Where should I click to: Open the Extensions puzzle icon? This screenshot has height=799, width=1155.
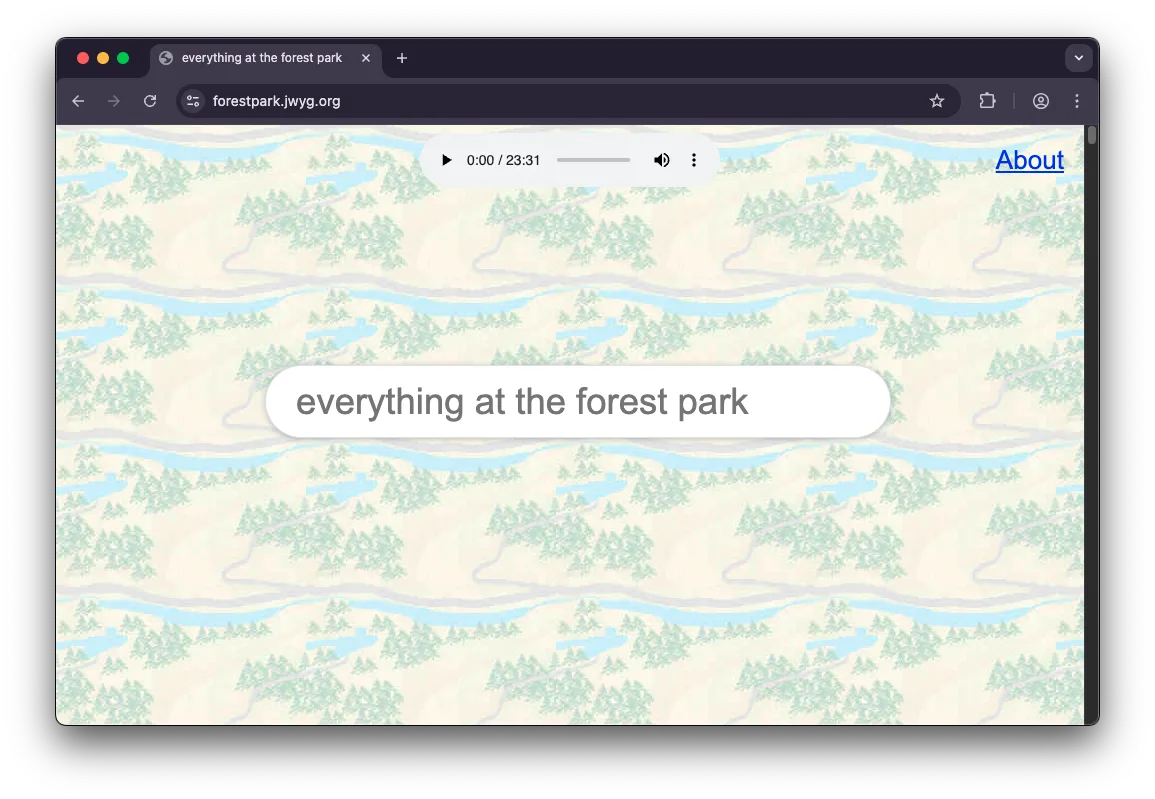click(x=987, y=101)
